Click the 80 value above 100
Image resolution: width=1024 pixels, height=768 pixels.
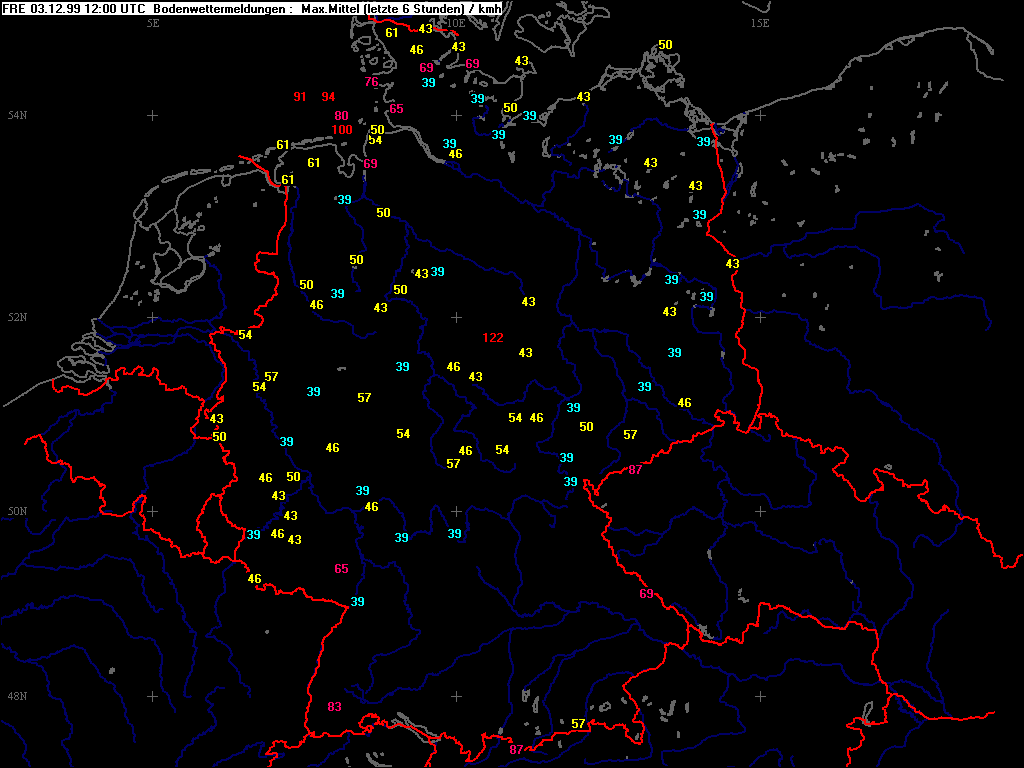[x=341, y=116]
